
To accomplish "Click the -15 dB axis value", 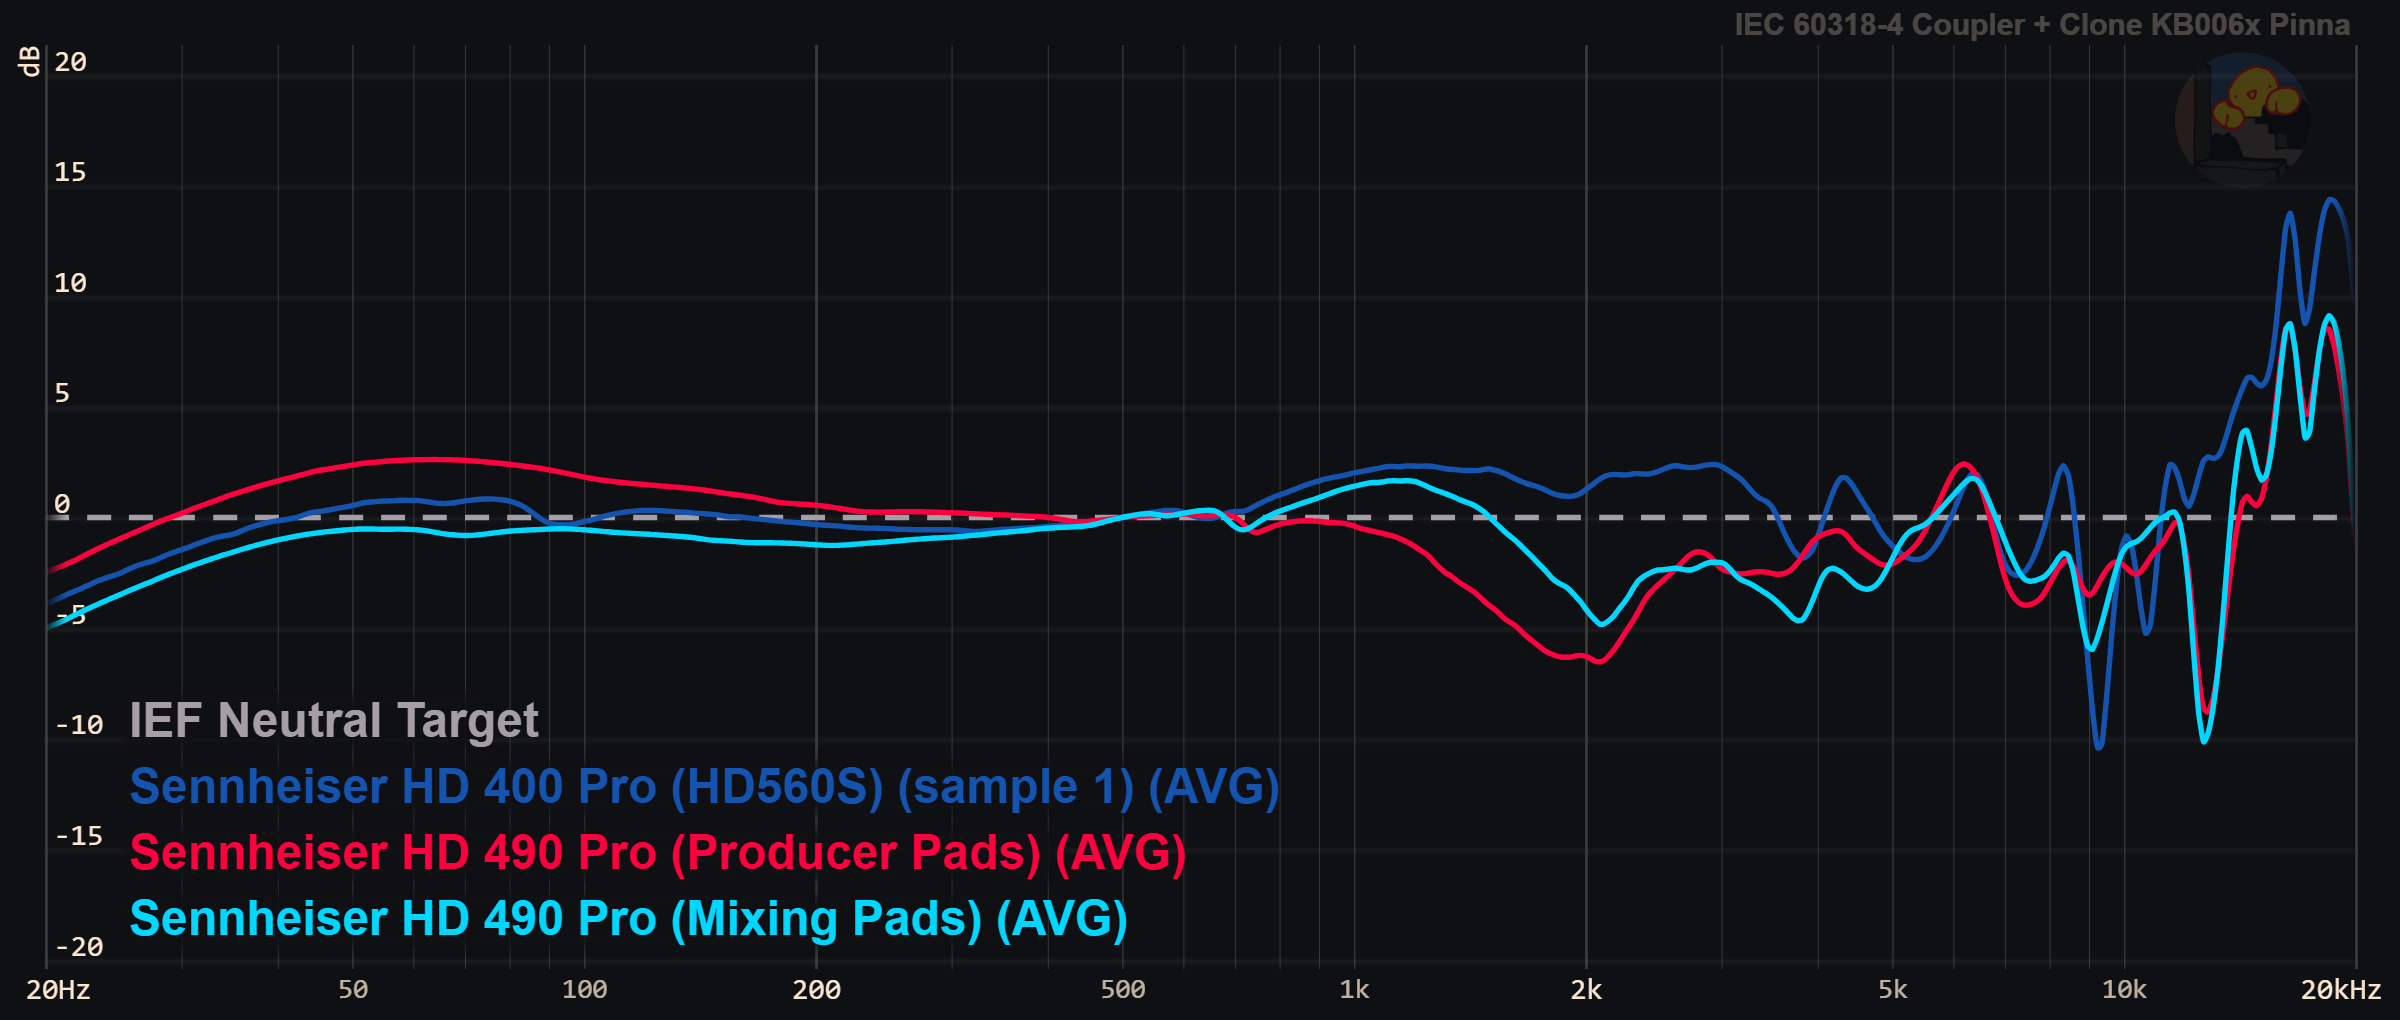I will (x=79, y=836).
